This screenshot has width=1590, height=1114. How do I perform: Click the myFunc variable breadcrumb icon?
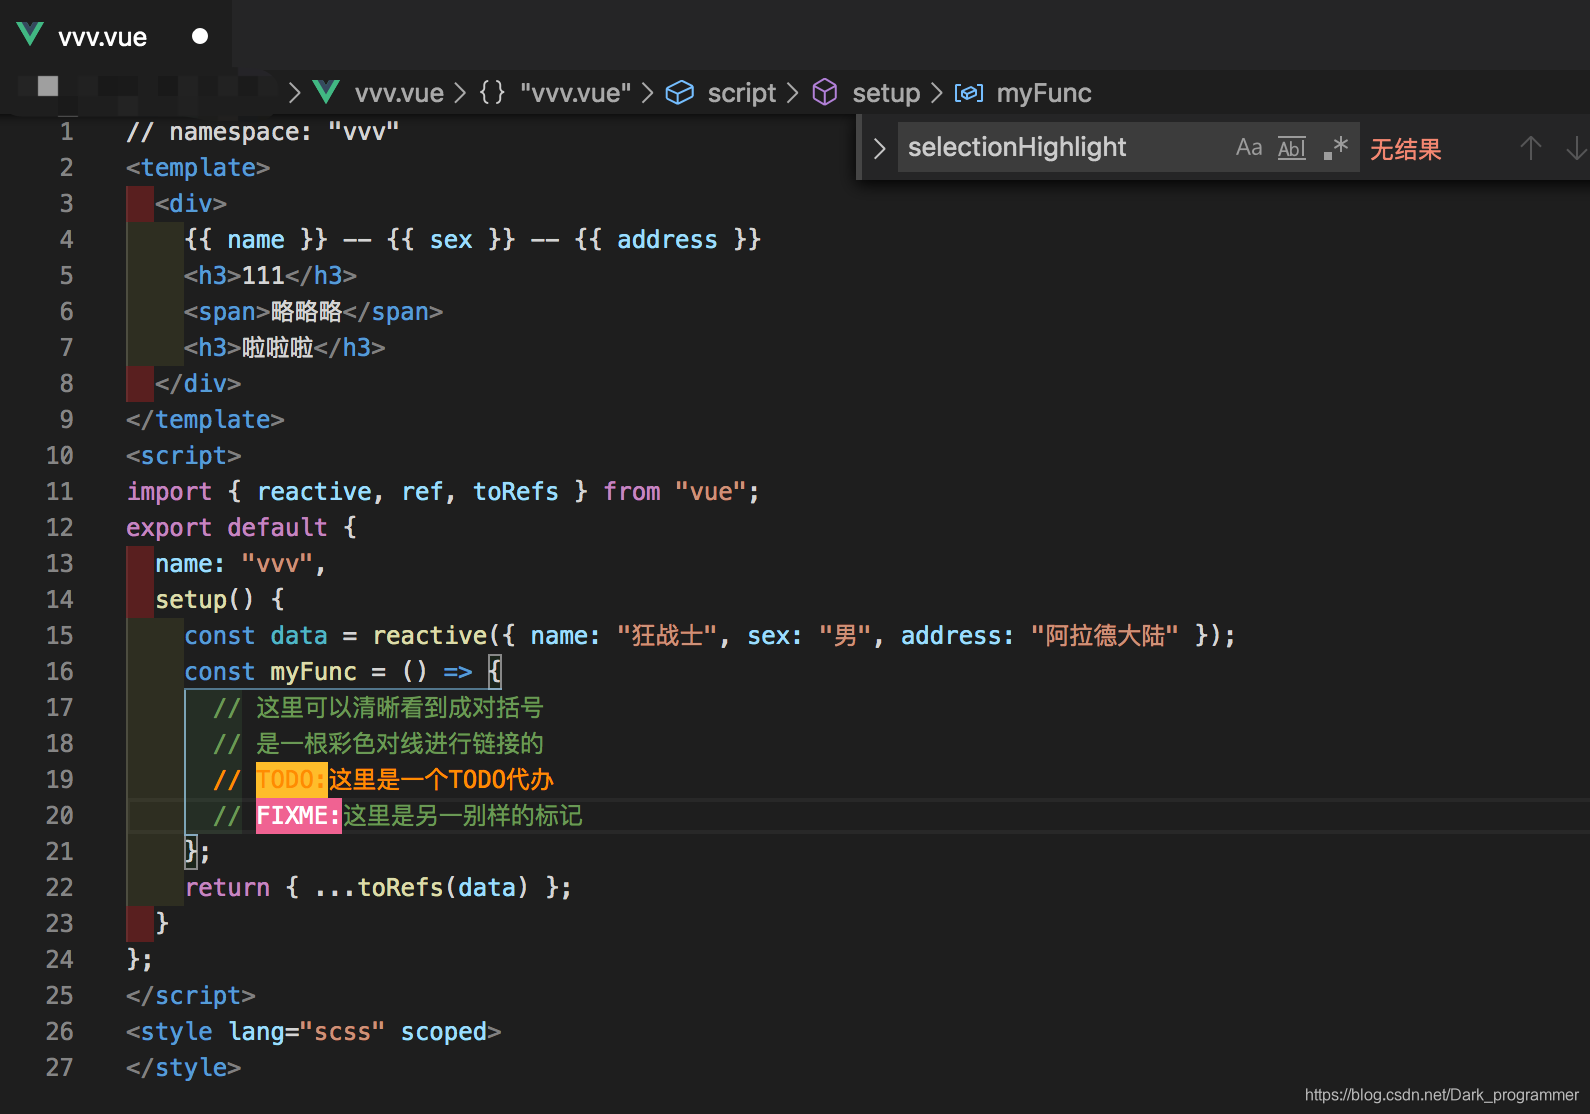tap(969, 93)
